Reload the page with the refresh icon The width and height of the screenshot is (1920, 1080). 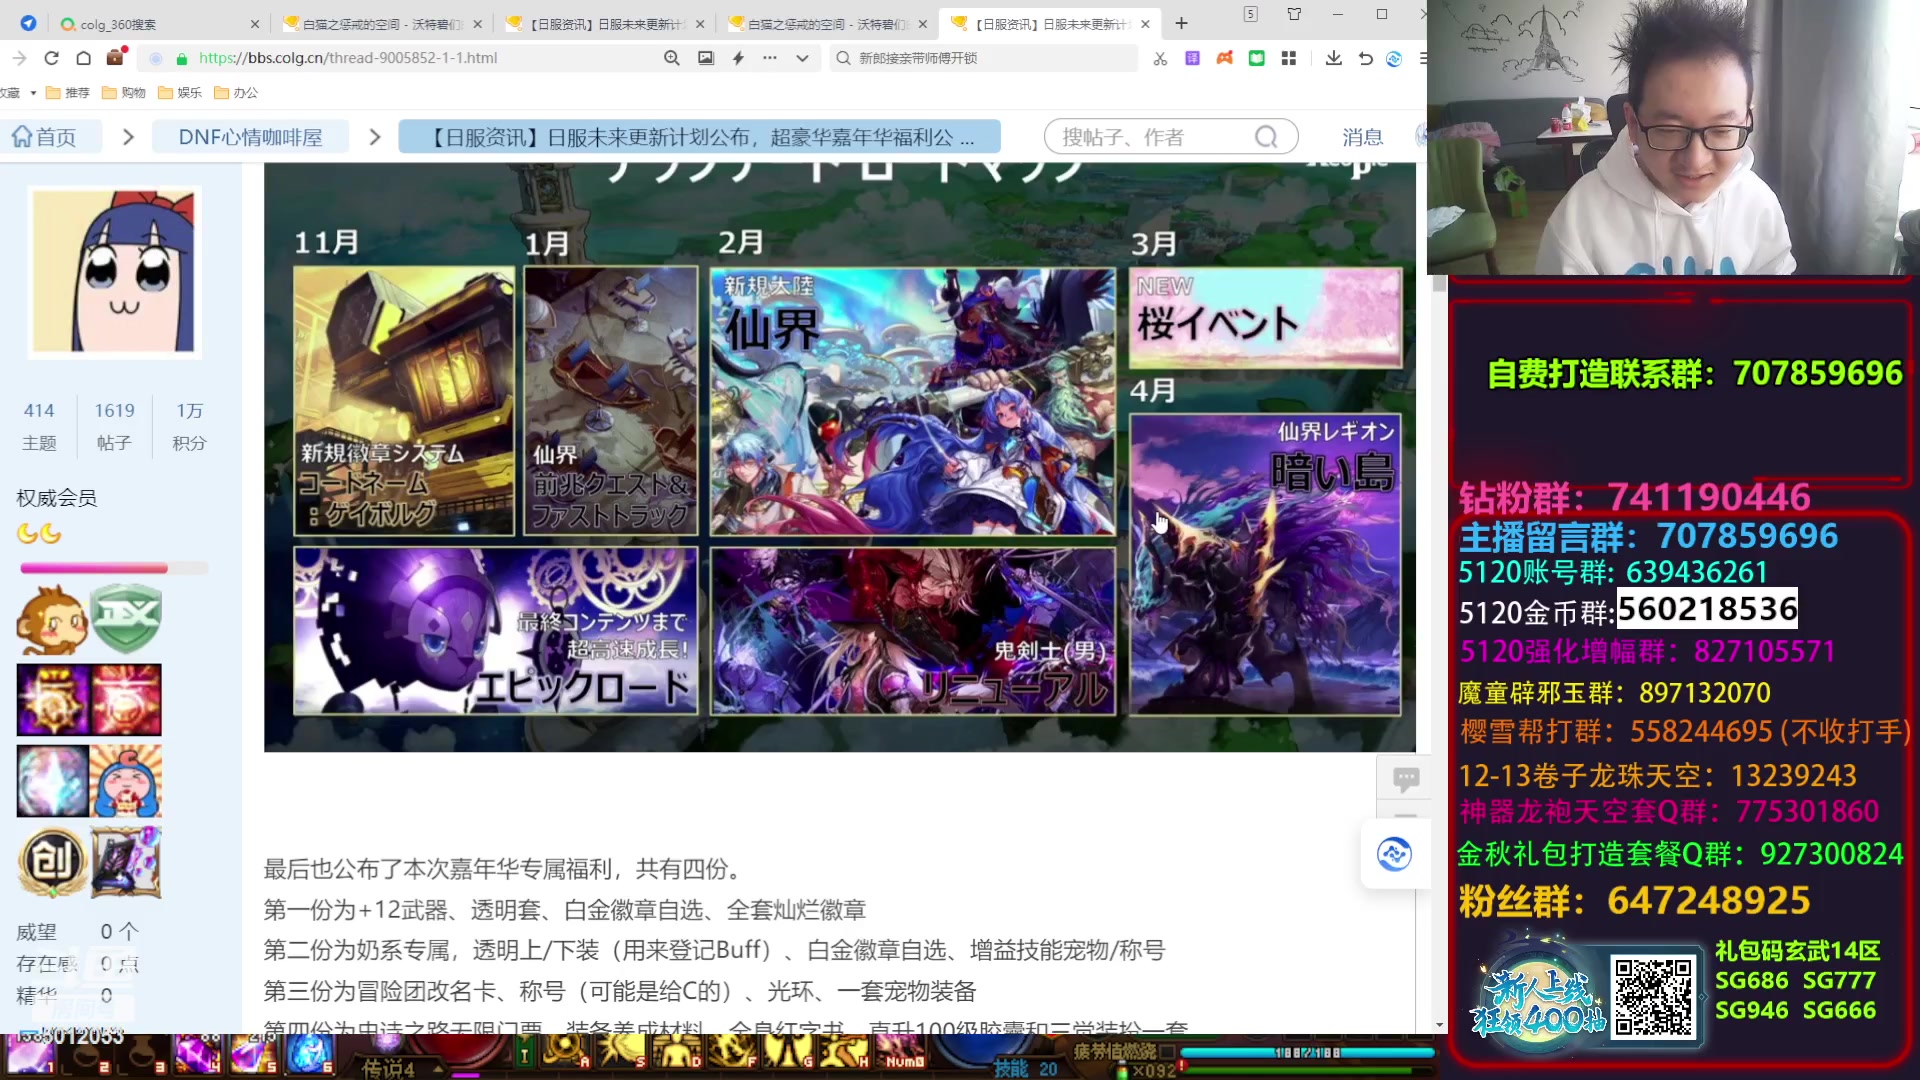point(52,58)
